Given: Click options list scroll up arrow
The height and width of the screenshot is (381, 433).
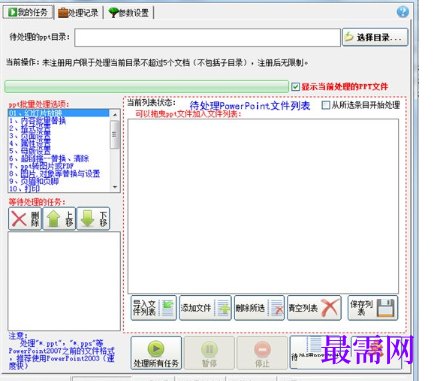Looking at the screenshot, I should tap(115, 115).
